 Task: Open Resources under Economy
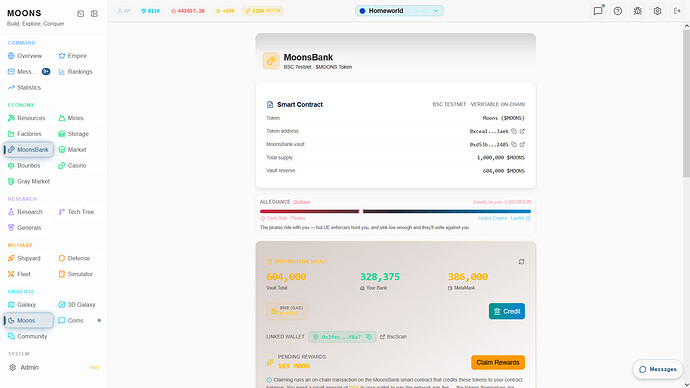pyautogui.click(x=26, y=118)
